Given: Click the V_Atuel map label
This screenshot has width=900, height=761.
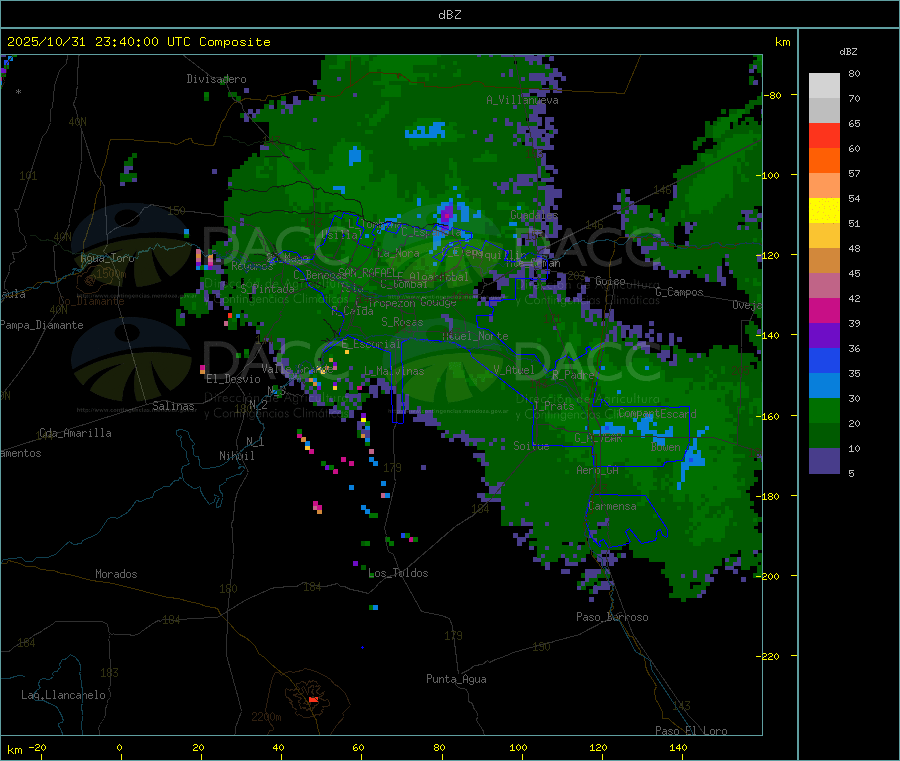Looking at the screenshot, I should pos(514,370).
